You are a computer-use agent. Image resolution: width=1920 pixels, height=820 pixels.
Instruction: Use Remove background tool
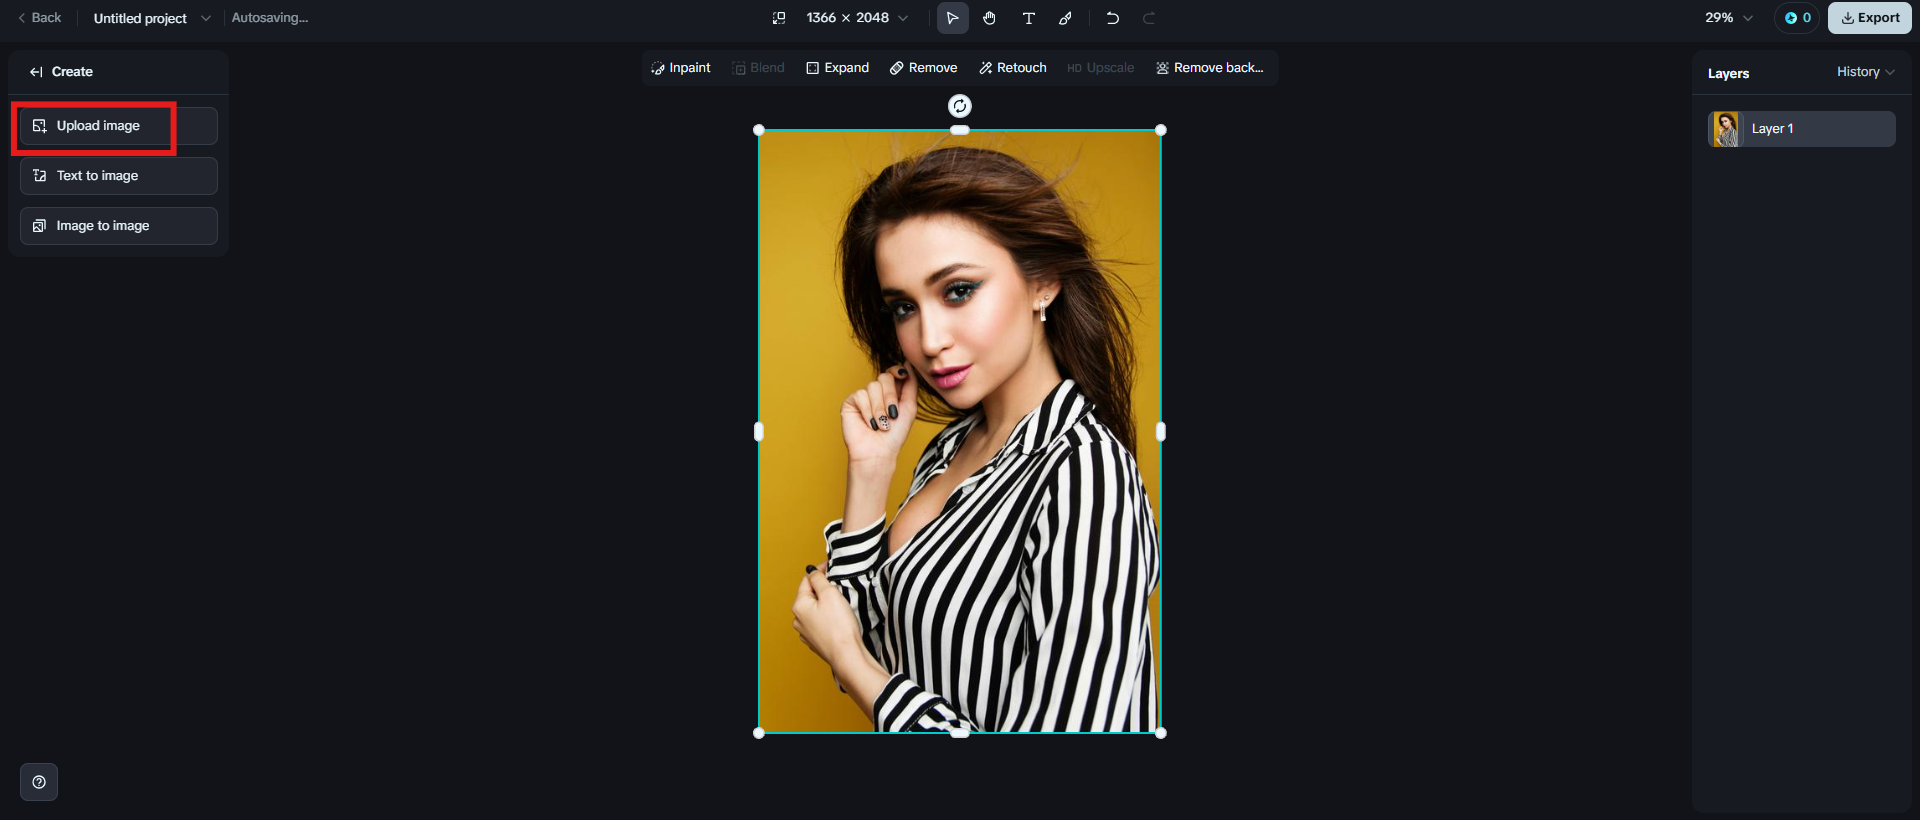pyautogui.click(x=1210, y=68)
